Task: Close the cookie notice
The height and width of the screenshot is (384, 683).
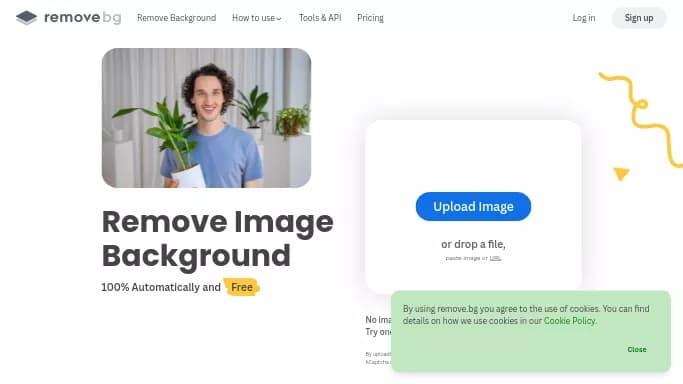Action: pos(637,349)
